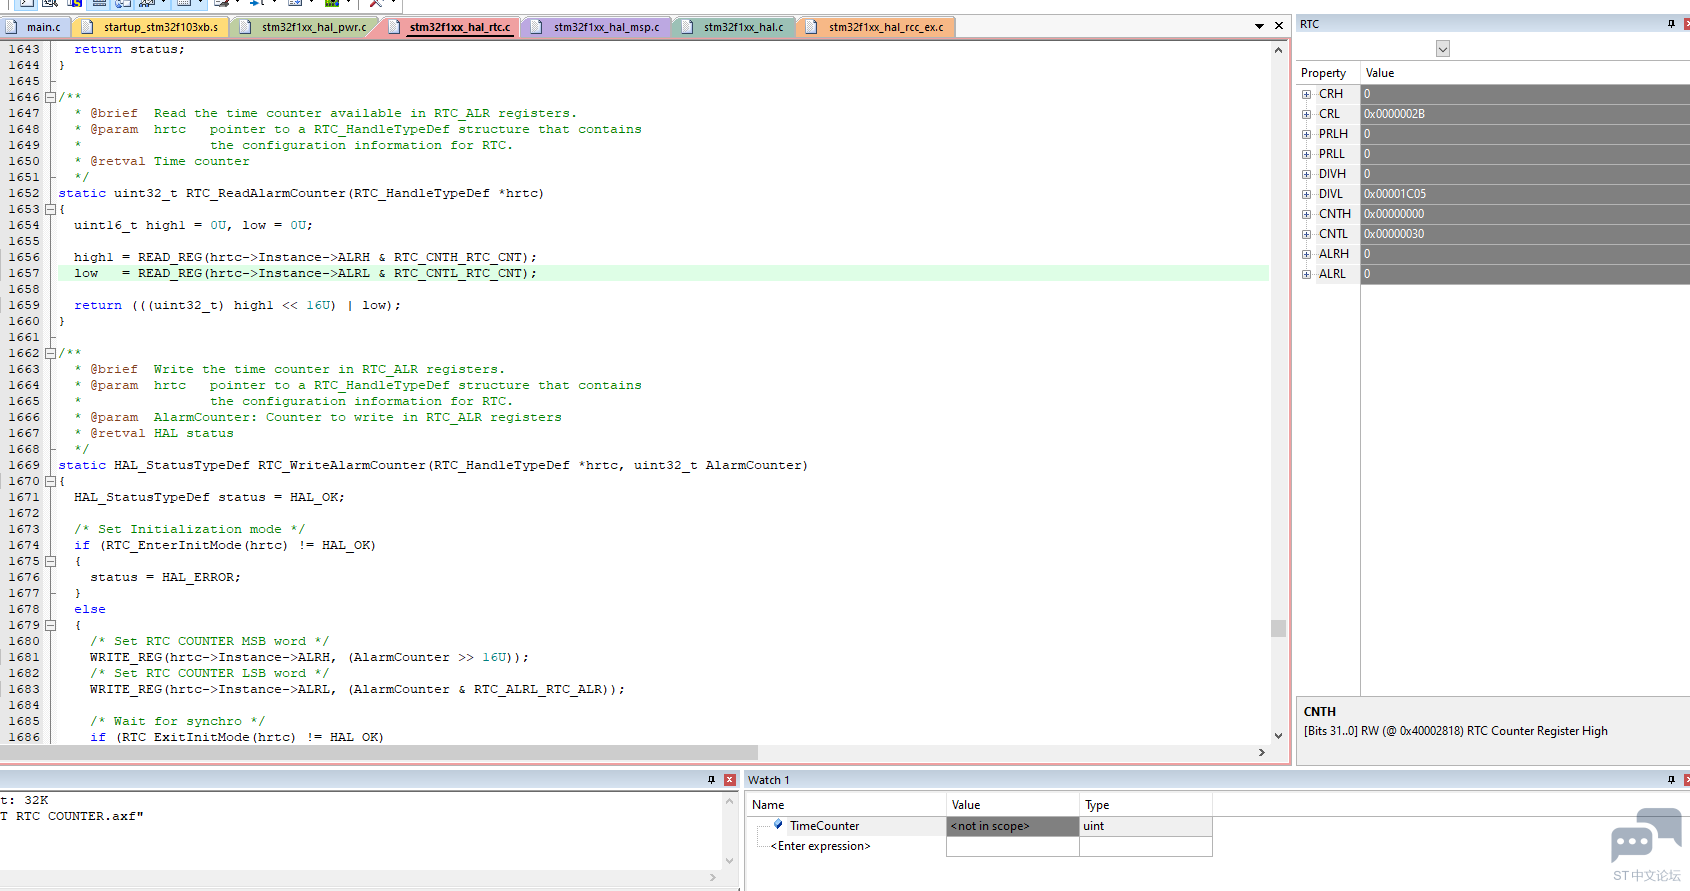Collapse the else-block brace at line 1679
The height and width of the screenshot is (891, 1690).
pyautogui.click(x=50, y=625)
